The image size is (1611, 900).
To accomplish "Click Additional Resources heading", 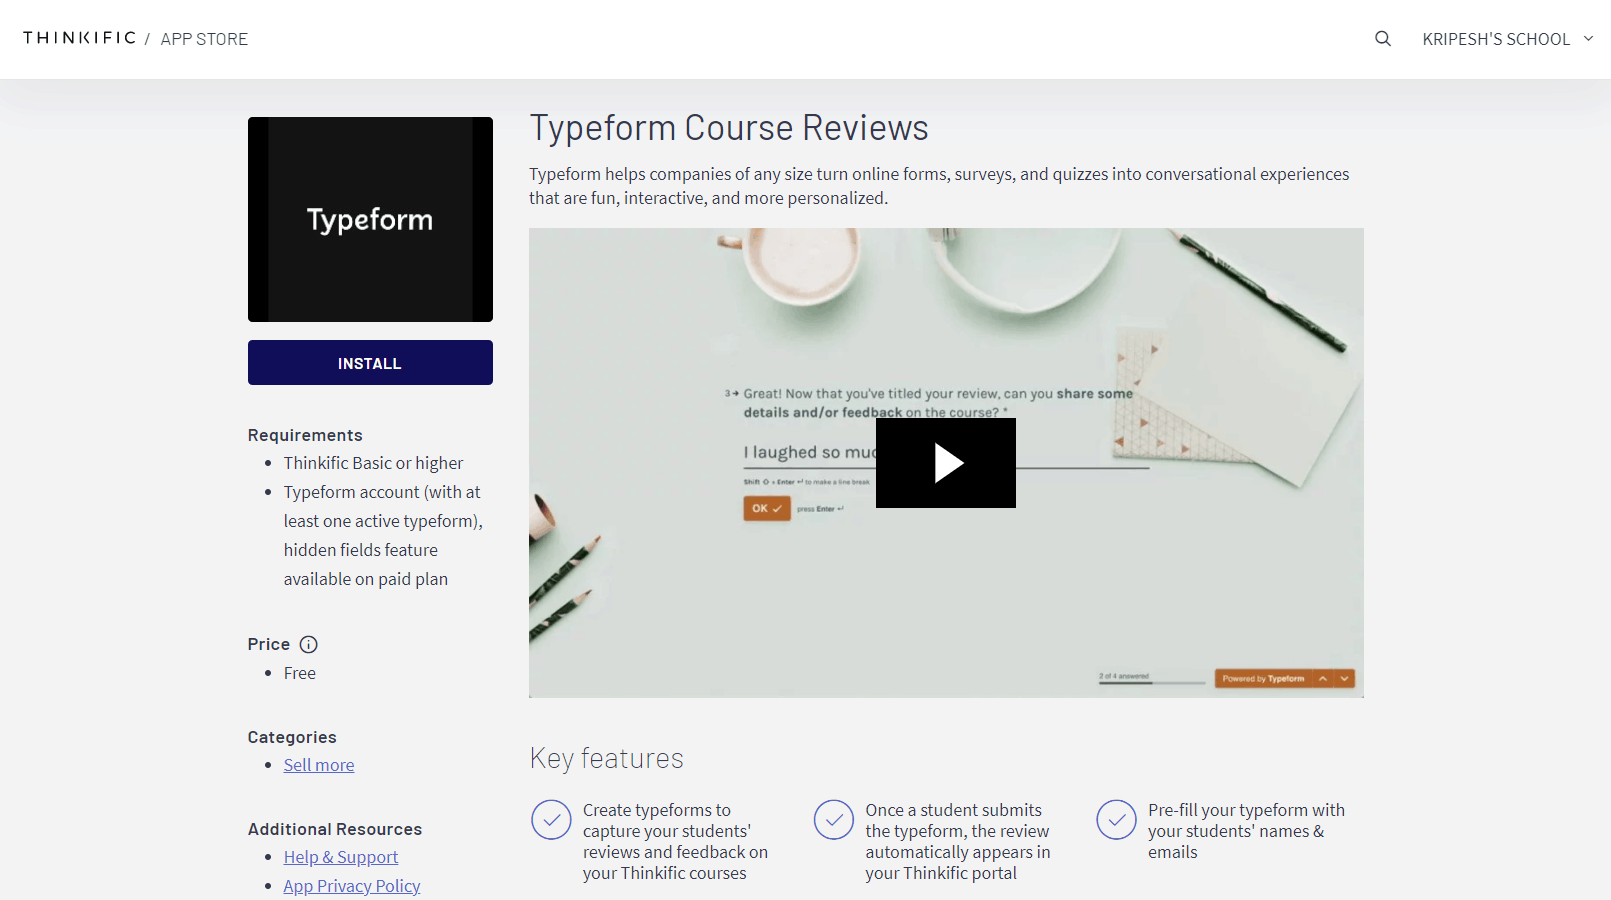I will [x=335, y=829].
